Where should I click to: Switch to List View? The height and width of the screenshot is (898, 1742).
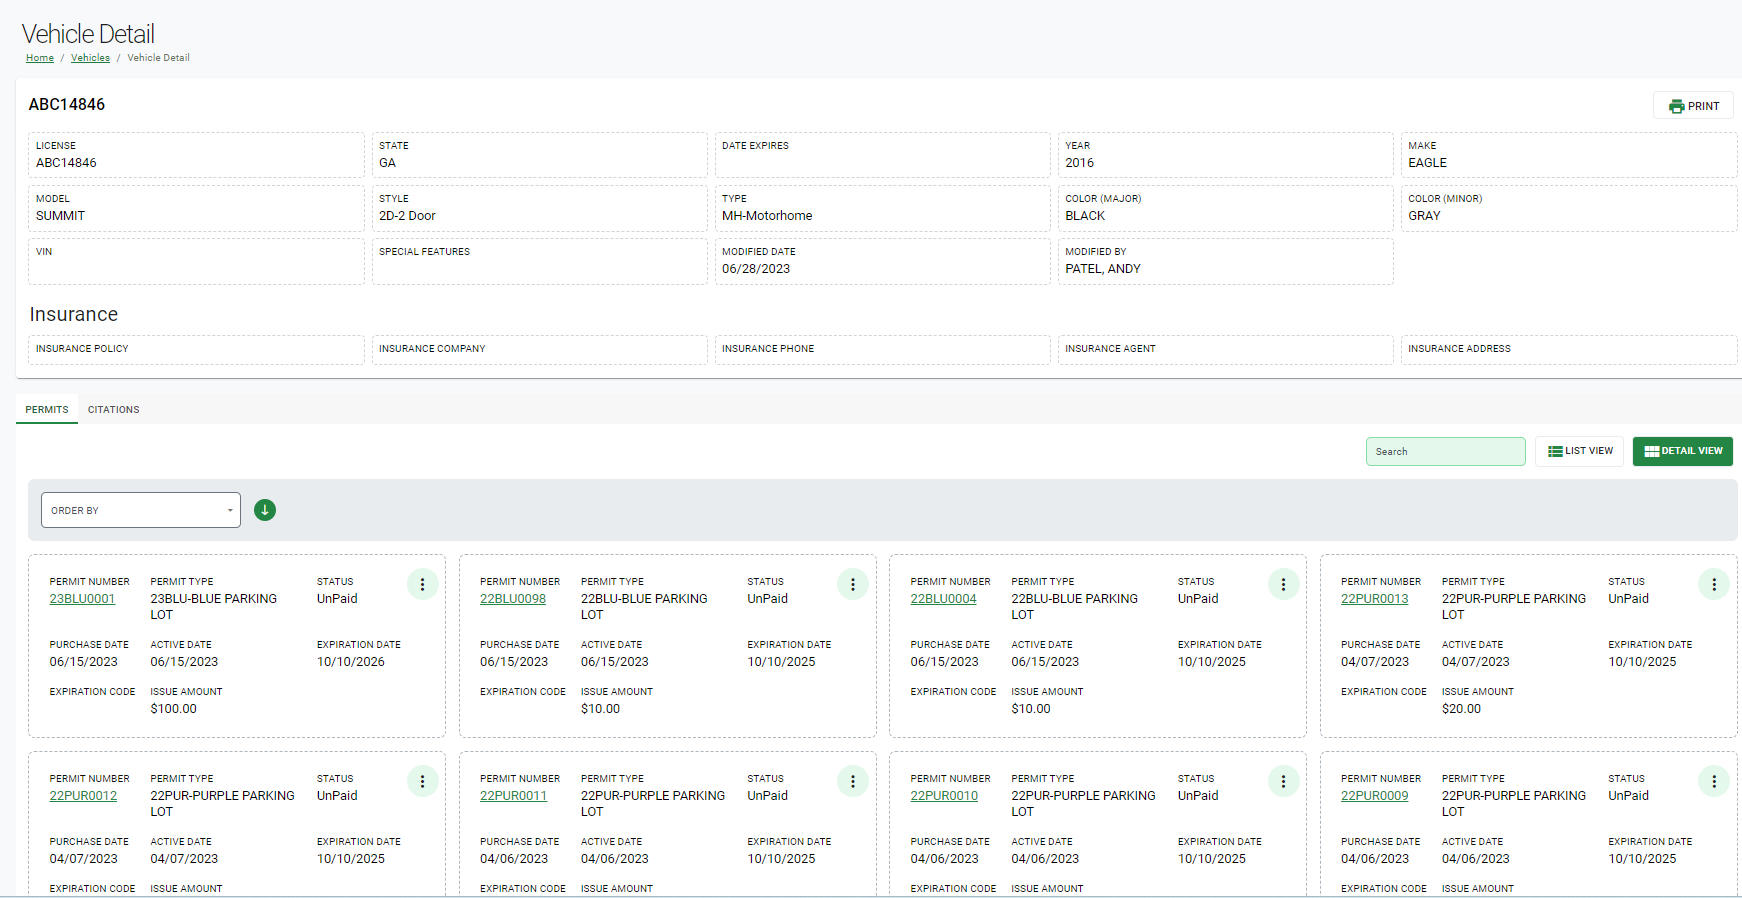1580,451
